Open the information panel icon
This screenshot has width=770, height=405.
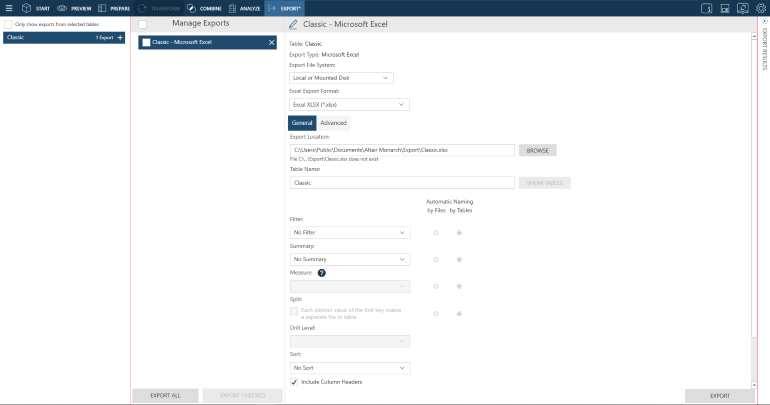706,8
